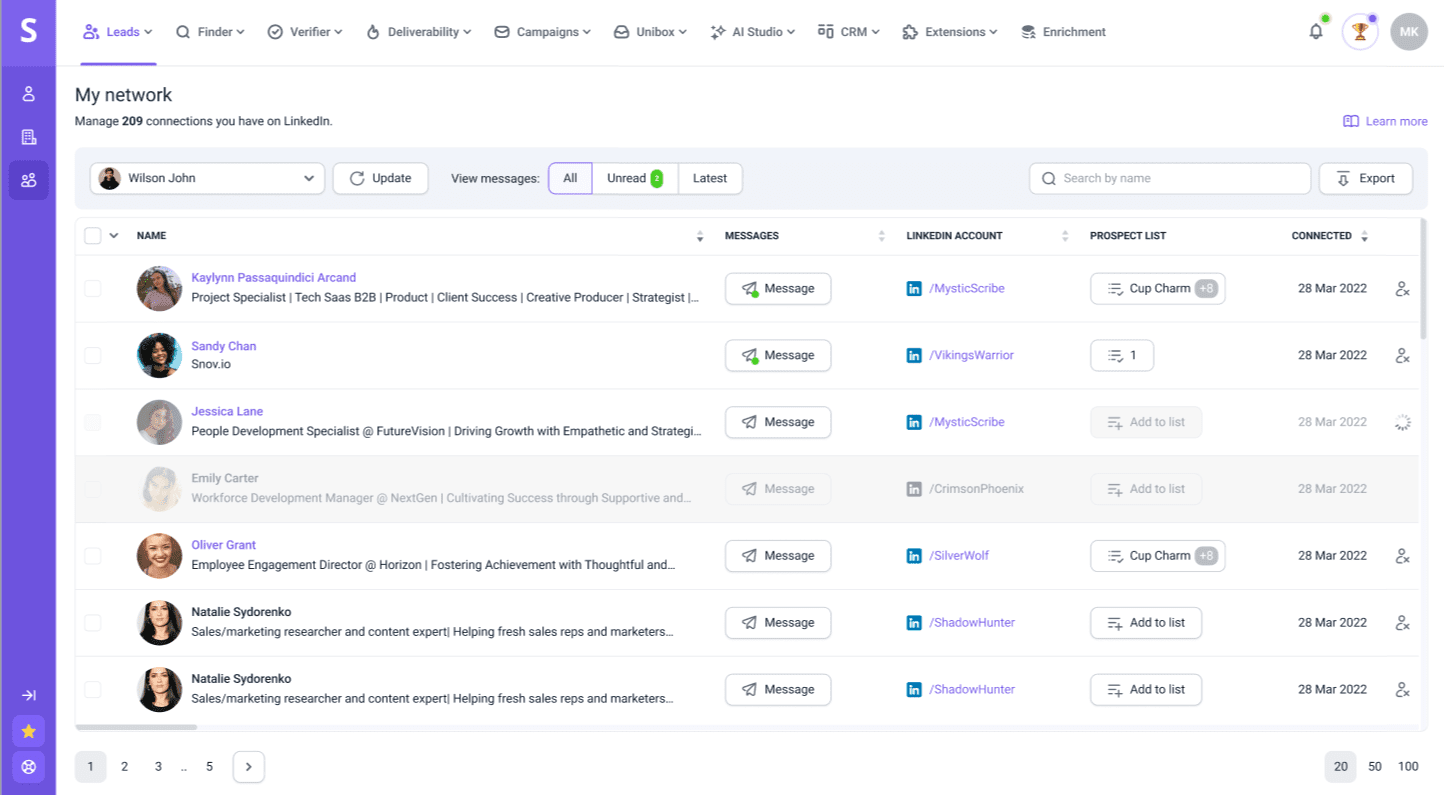The height and width of the screenshot is (795, 1444).
Task: Toggle the select-all header checkbox
Action: click(93, 236)
